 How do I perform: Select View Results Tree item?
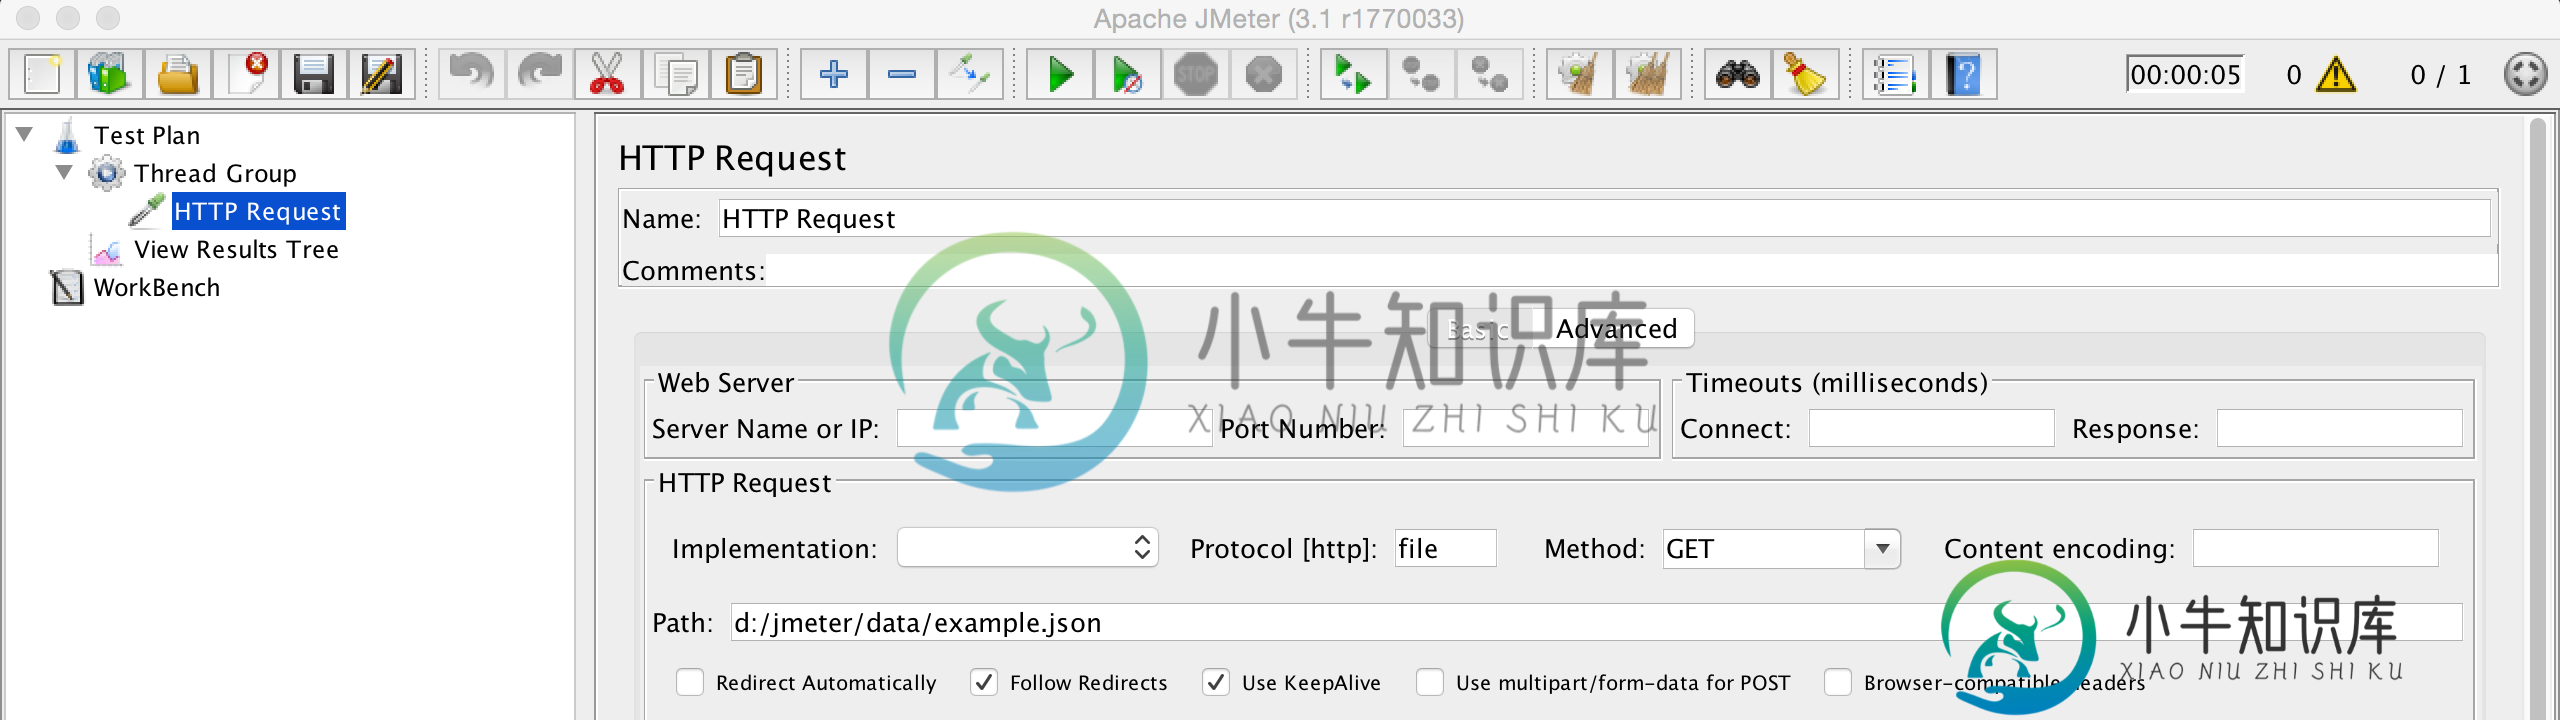click(236, 249)
